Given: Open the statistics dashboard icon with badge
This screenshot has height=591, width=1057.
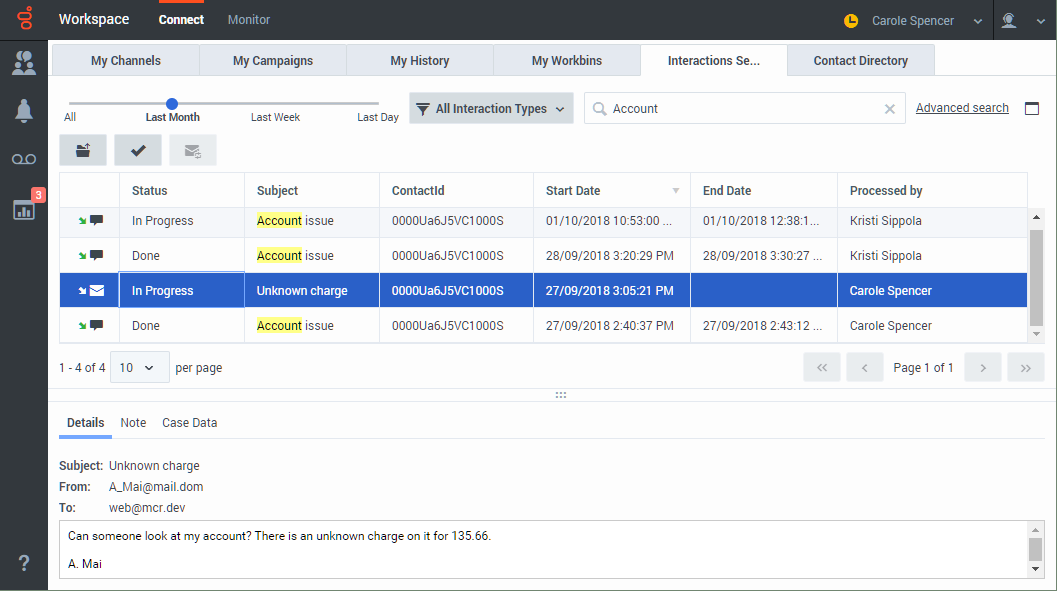Looking at the screenshot, I should click(23, 209).
